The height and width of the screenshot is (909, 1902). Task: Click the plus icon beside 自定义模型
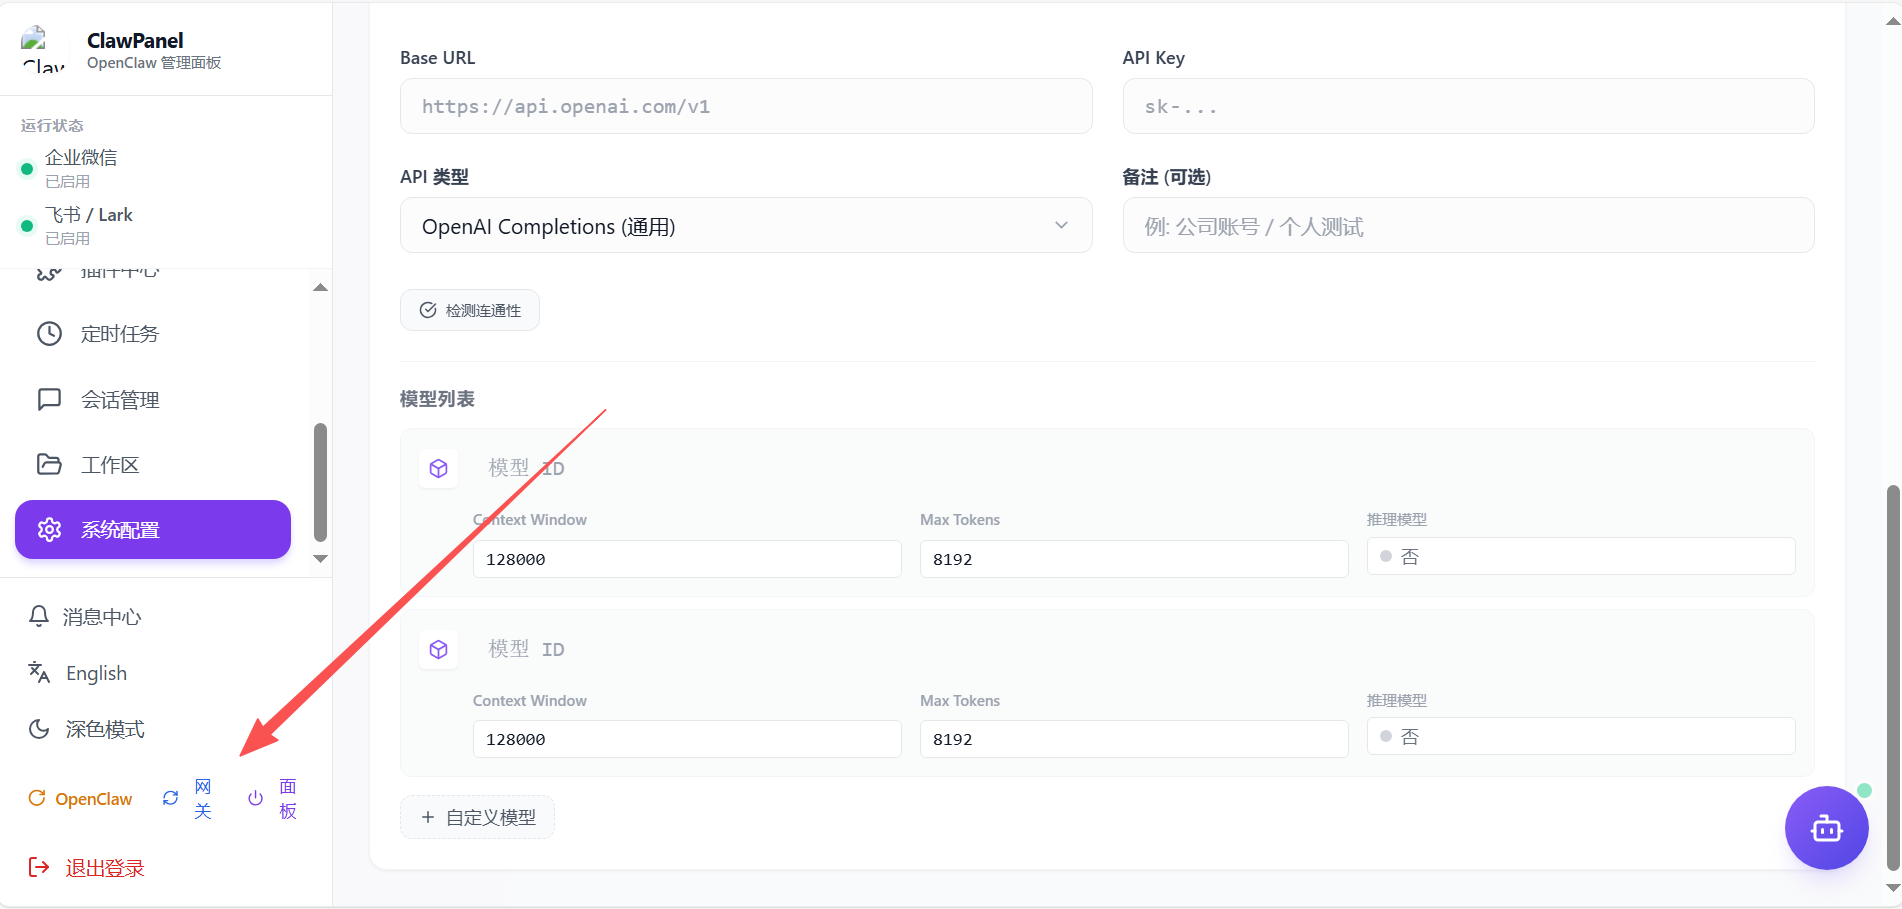(x=428, y=817)
